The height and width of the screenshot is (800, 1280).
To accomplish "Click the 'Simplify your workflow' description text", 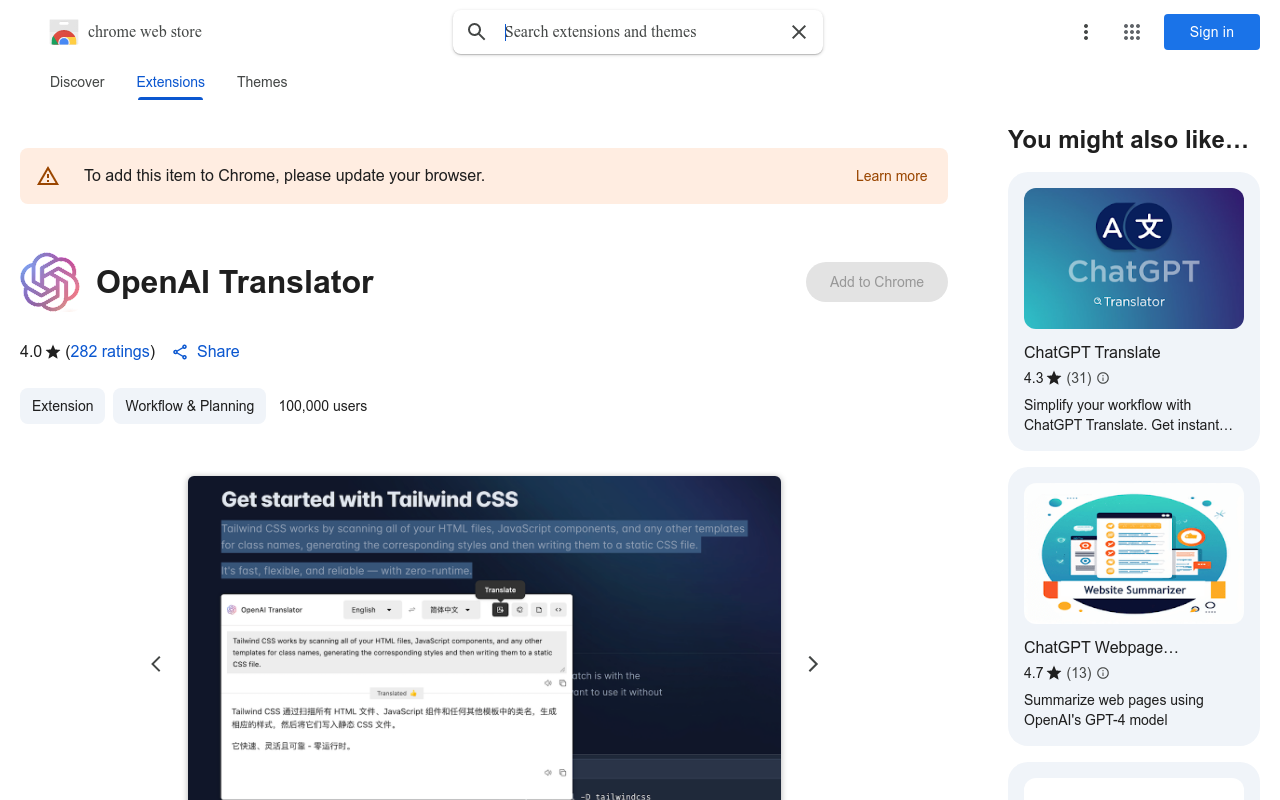I will pyautogui.click(x=1128, y=415).
